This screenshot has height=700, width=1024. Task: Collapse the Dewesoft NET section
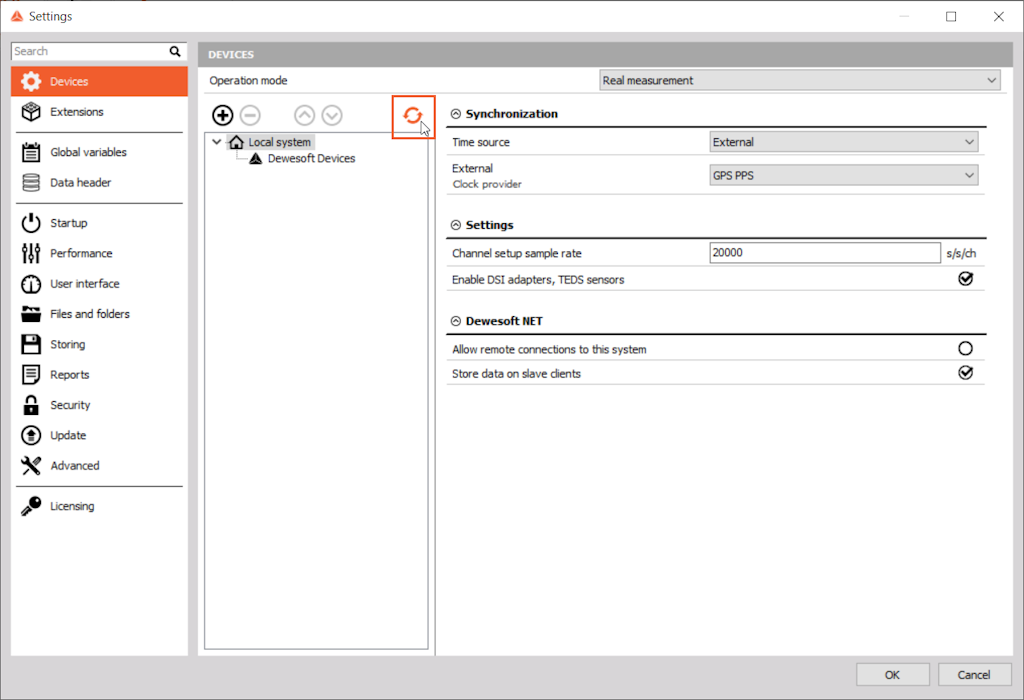pyautogui.click(x=456, y=321)
